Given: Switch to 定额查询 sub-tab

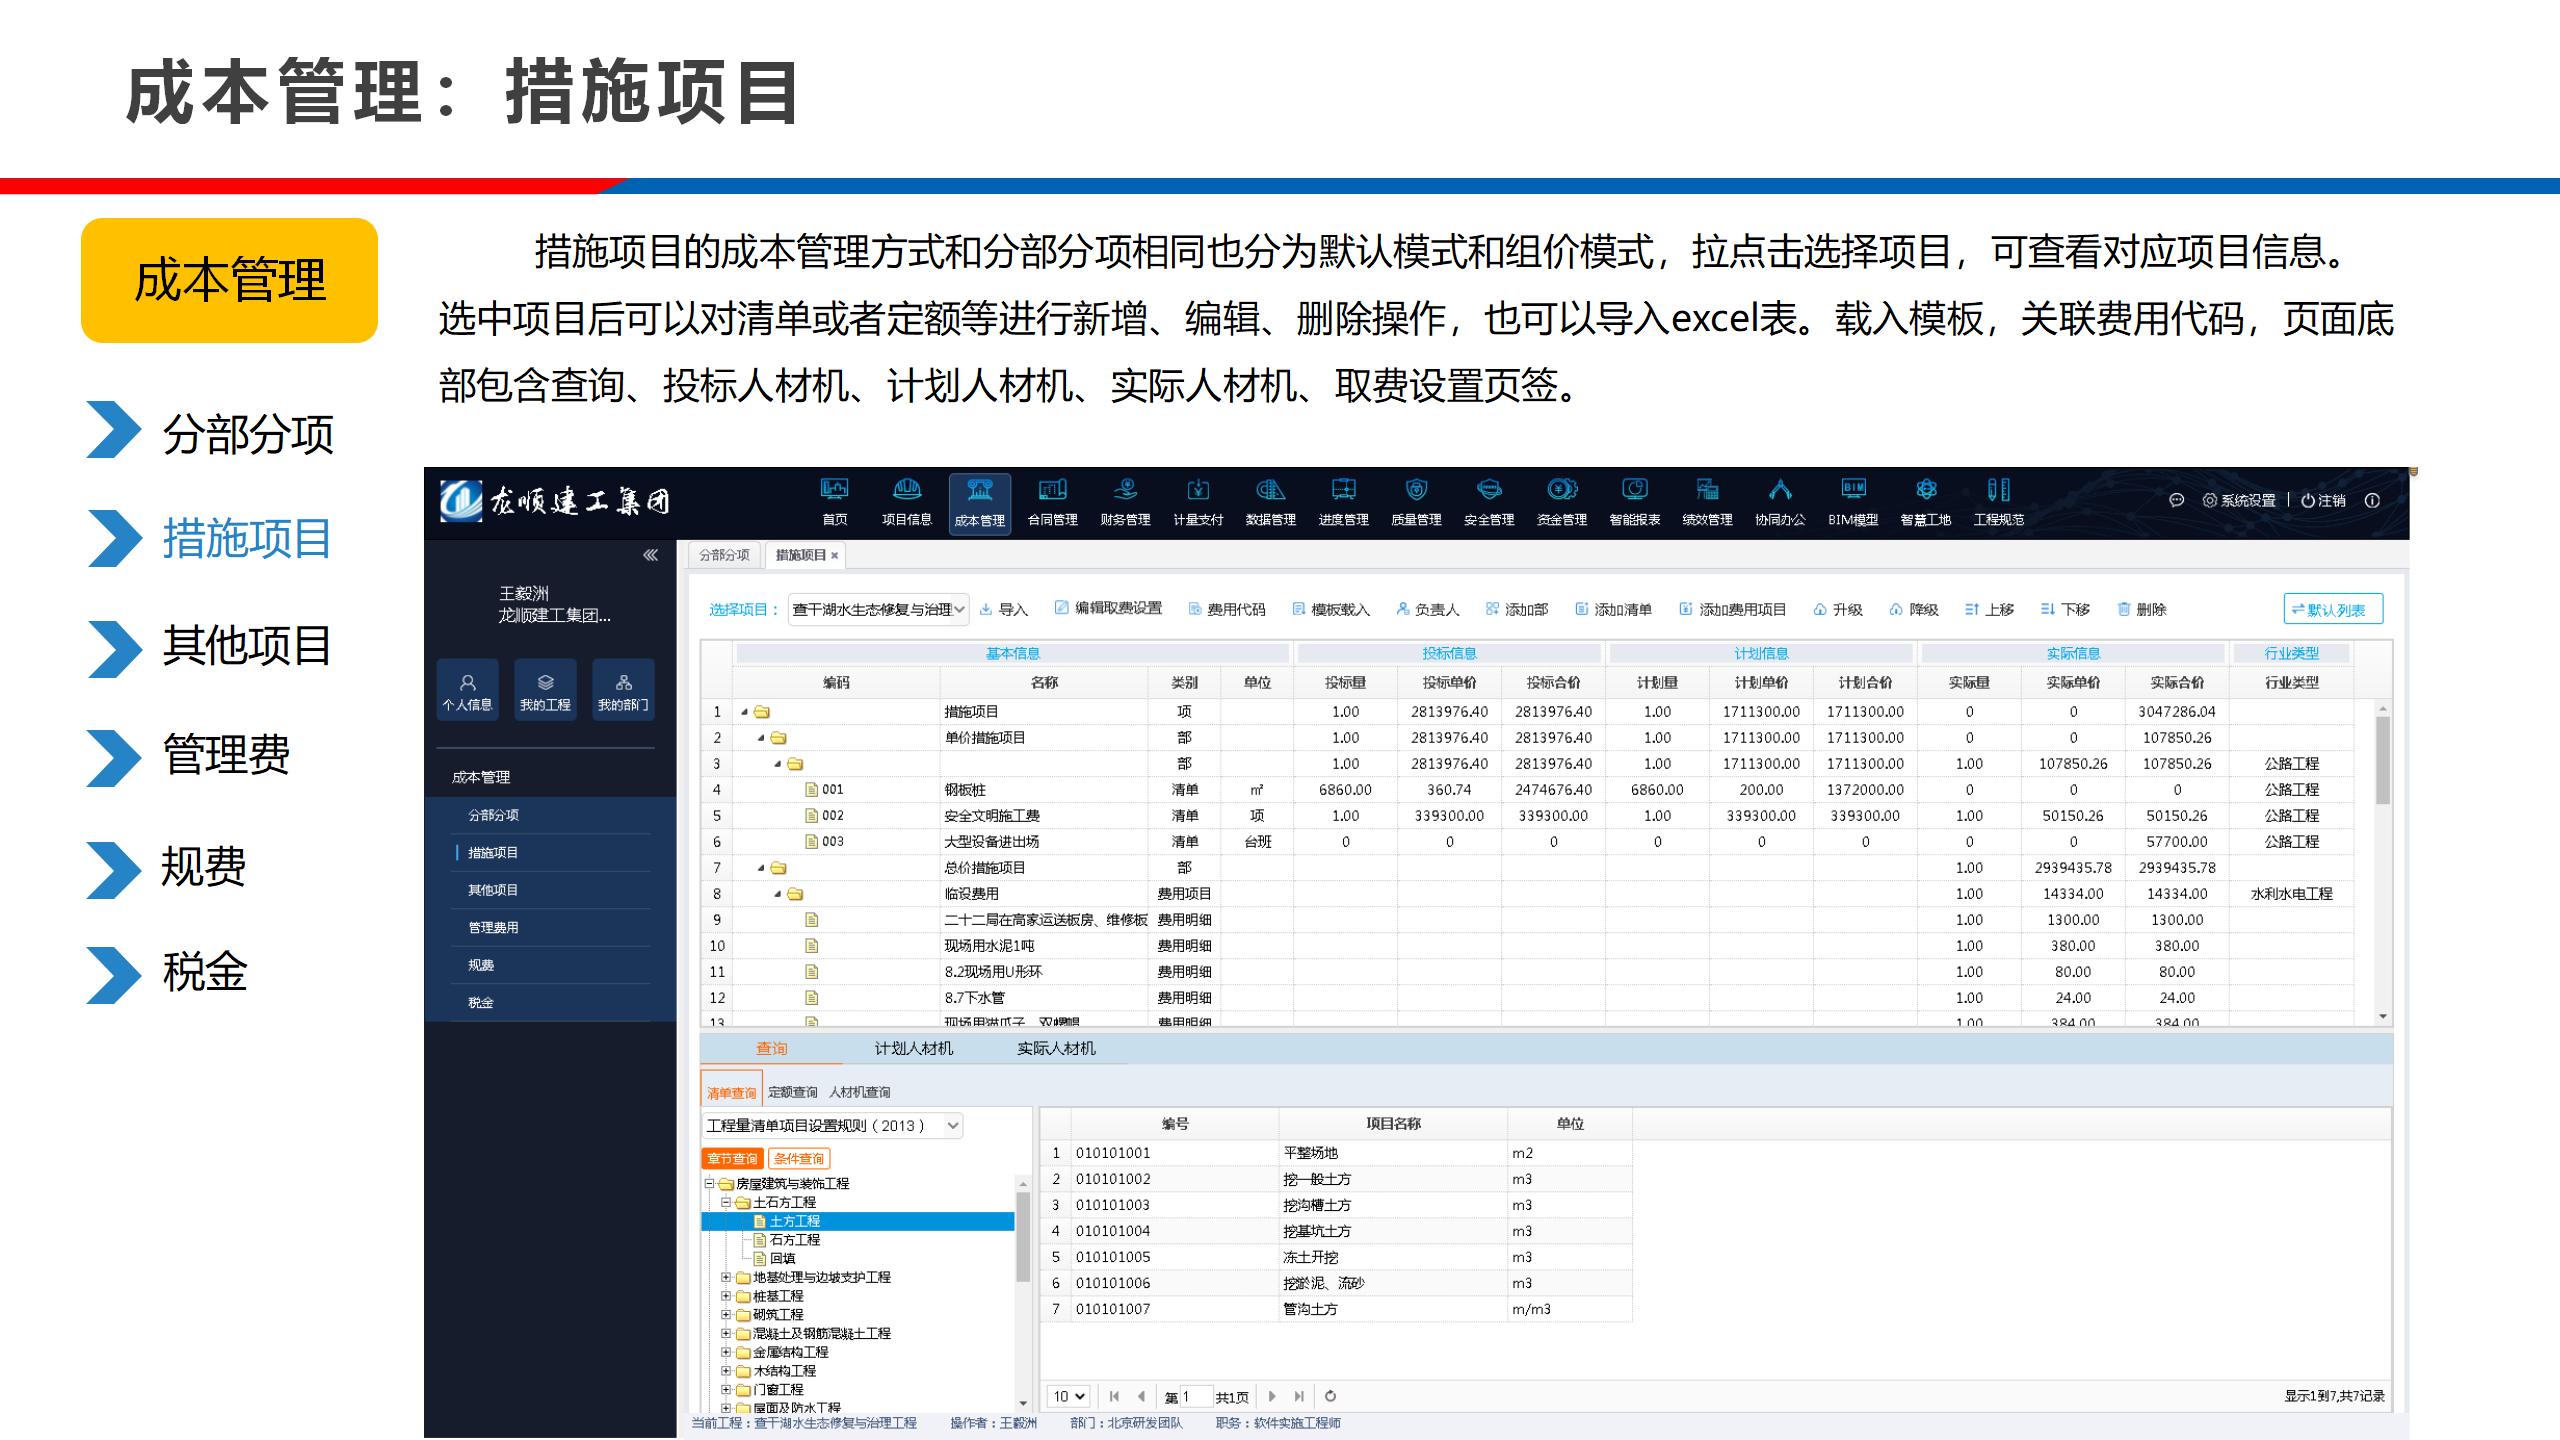Looking at the screenshot, I should 793,1092.
